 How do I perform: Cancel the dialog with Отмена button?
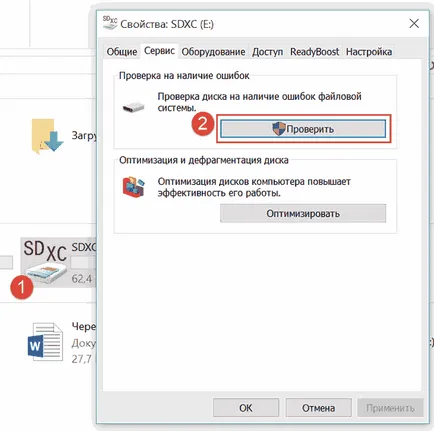pos(318,408)
